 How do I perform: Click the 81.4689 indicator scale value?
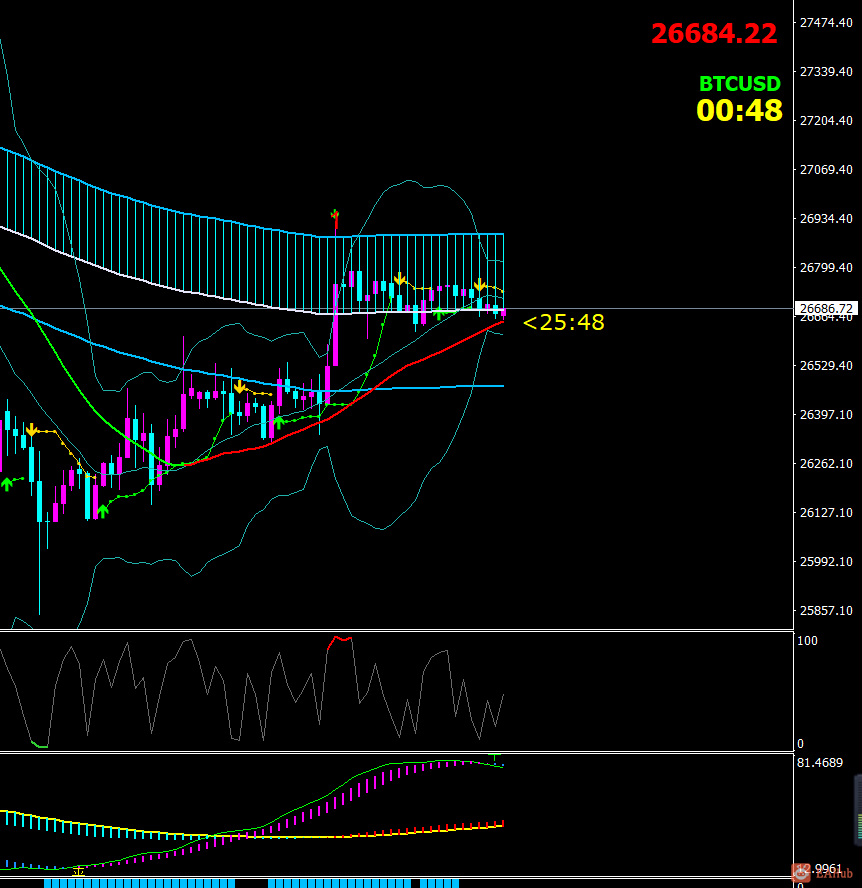pyautogui.click(x=820, y=763)
